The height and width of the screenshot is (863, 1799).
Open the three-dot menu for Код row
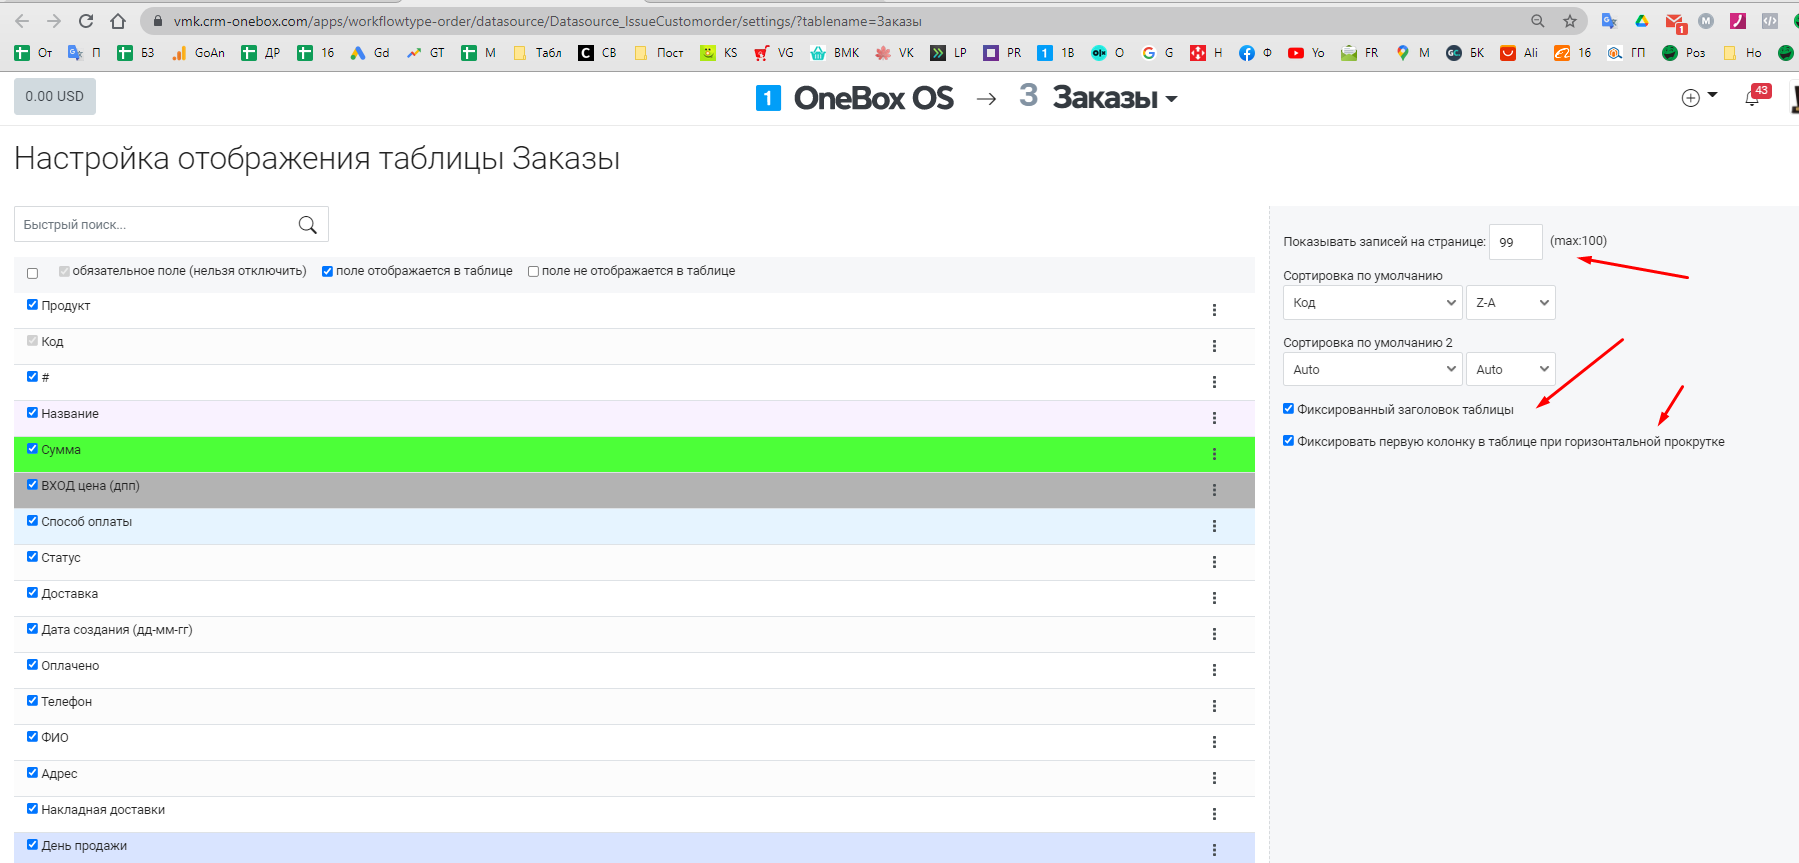coord(1214,346)
